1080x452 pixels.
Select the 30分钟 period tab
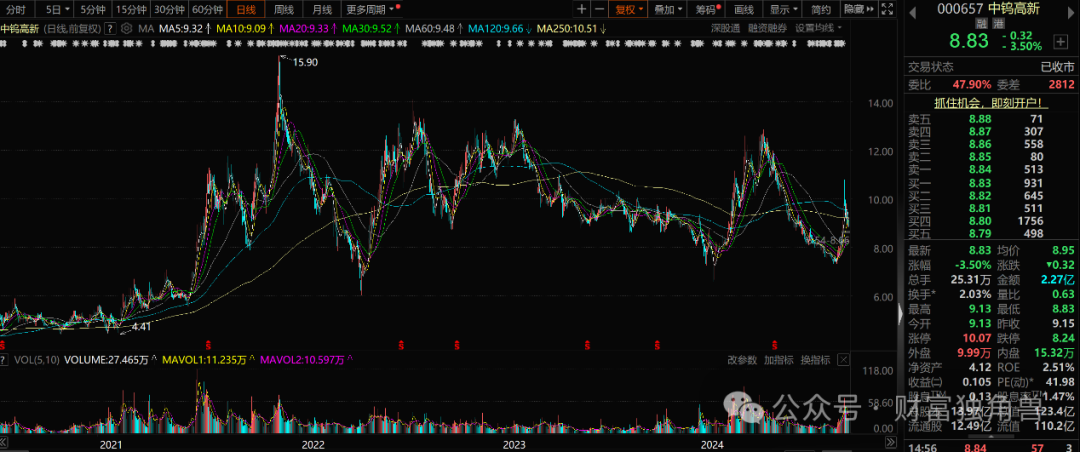[169, 10]
